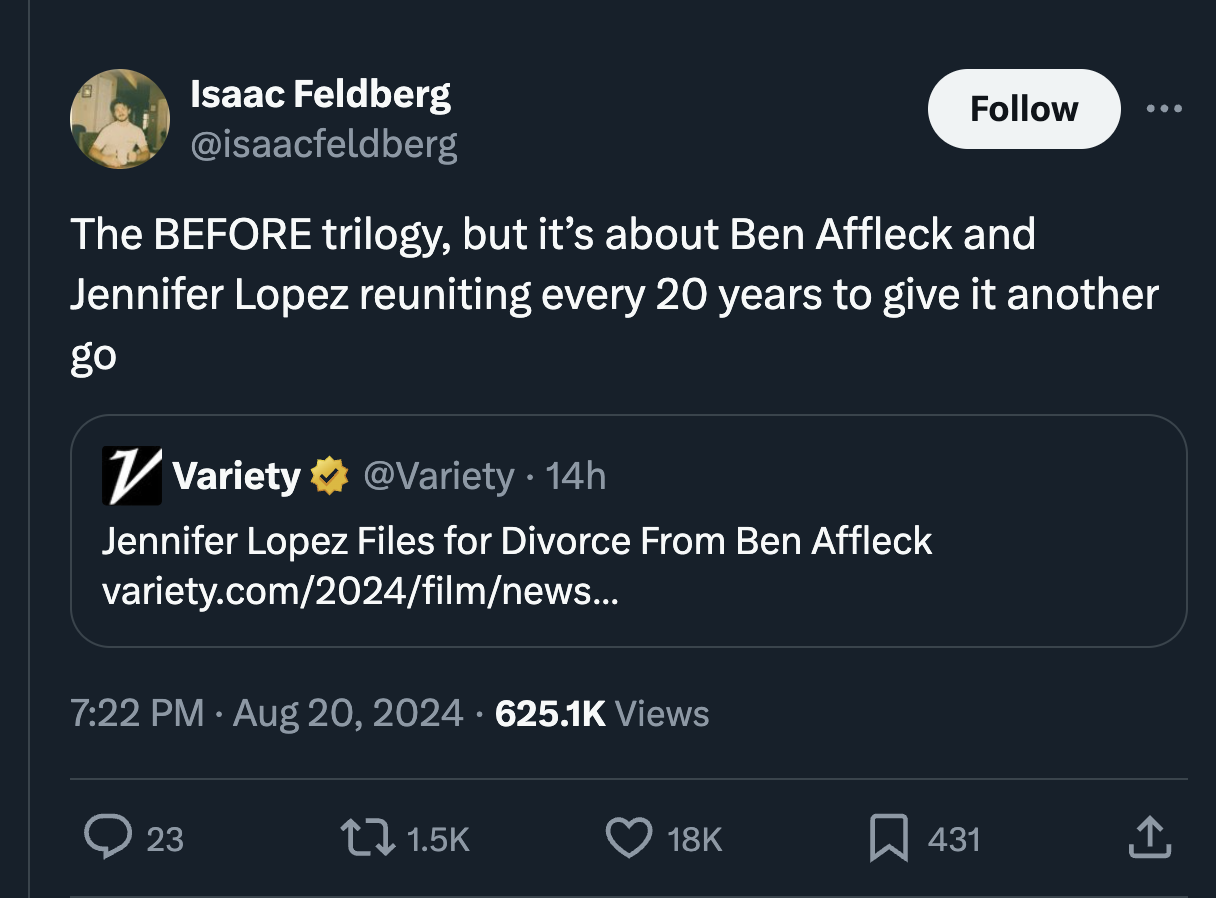This screenshot has height=898, width=1216.
Task: Open the reply composer via the comment icon
Action: click(110, 840)
